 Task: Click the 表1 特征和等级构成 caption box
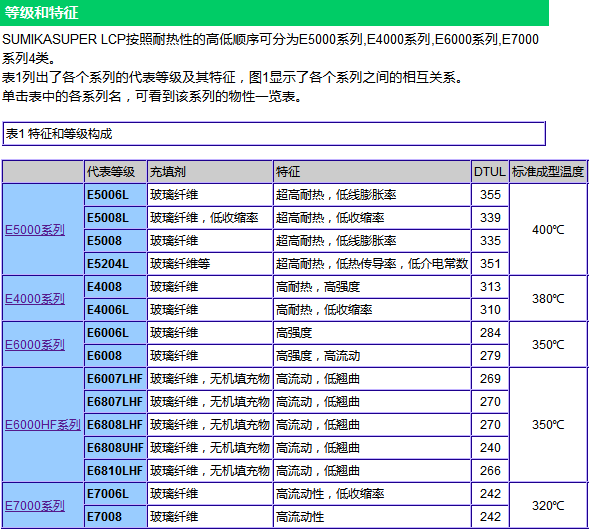(x=274, y=134)
